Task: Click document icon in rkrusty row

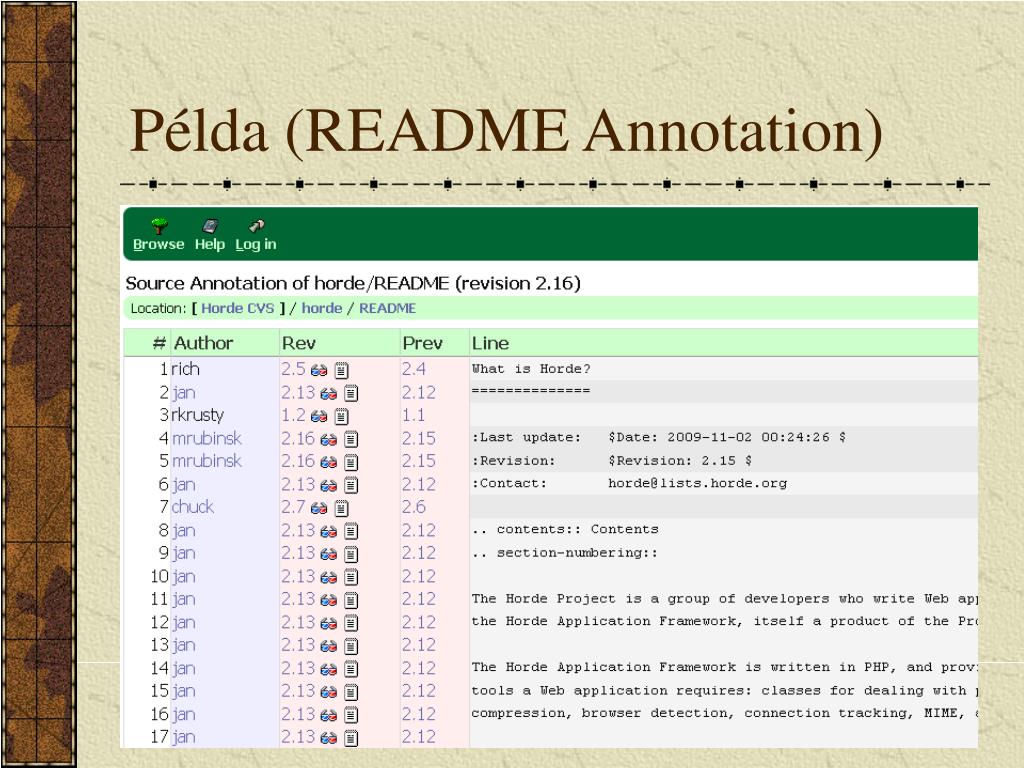Action: [x=342, y=416]
